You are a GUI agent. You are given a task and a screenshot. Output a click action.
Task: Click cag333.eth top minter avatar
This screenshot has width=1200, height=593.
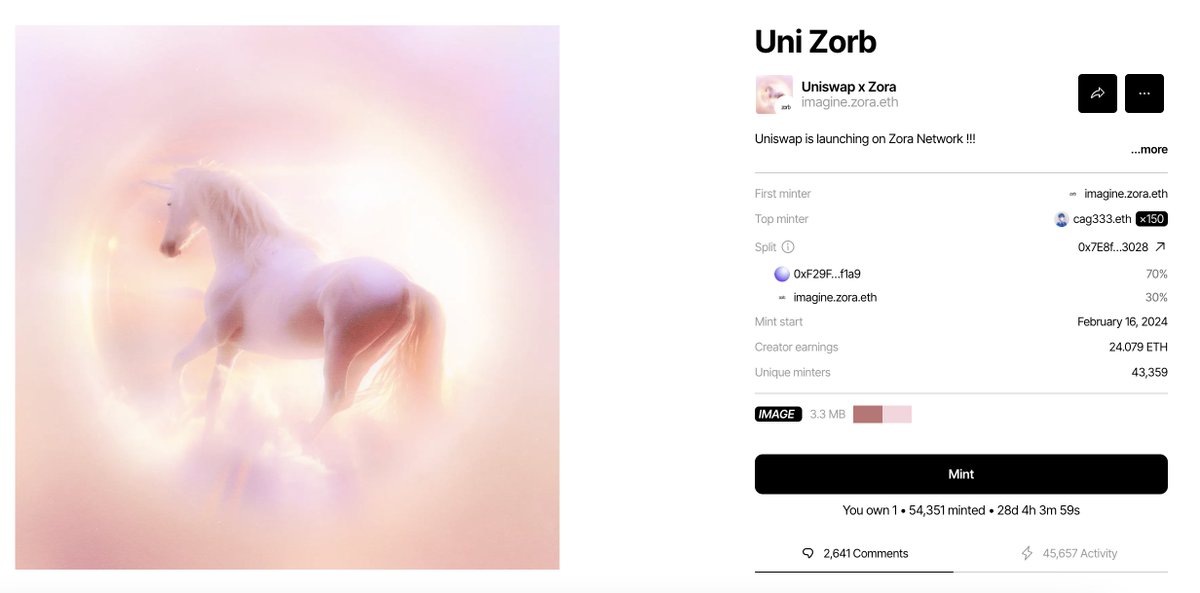(1062, 219)
